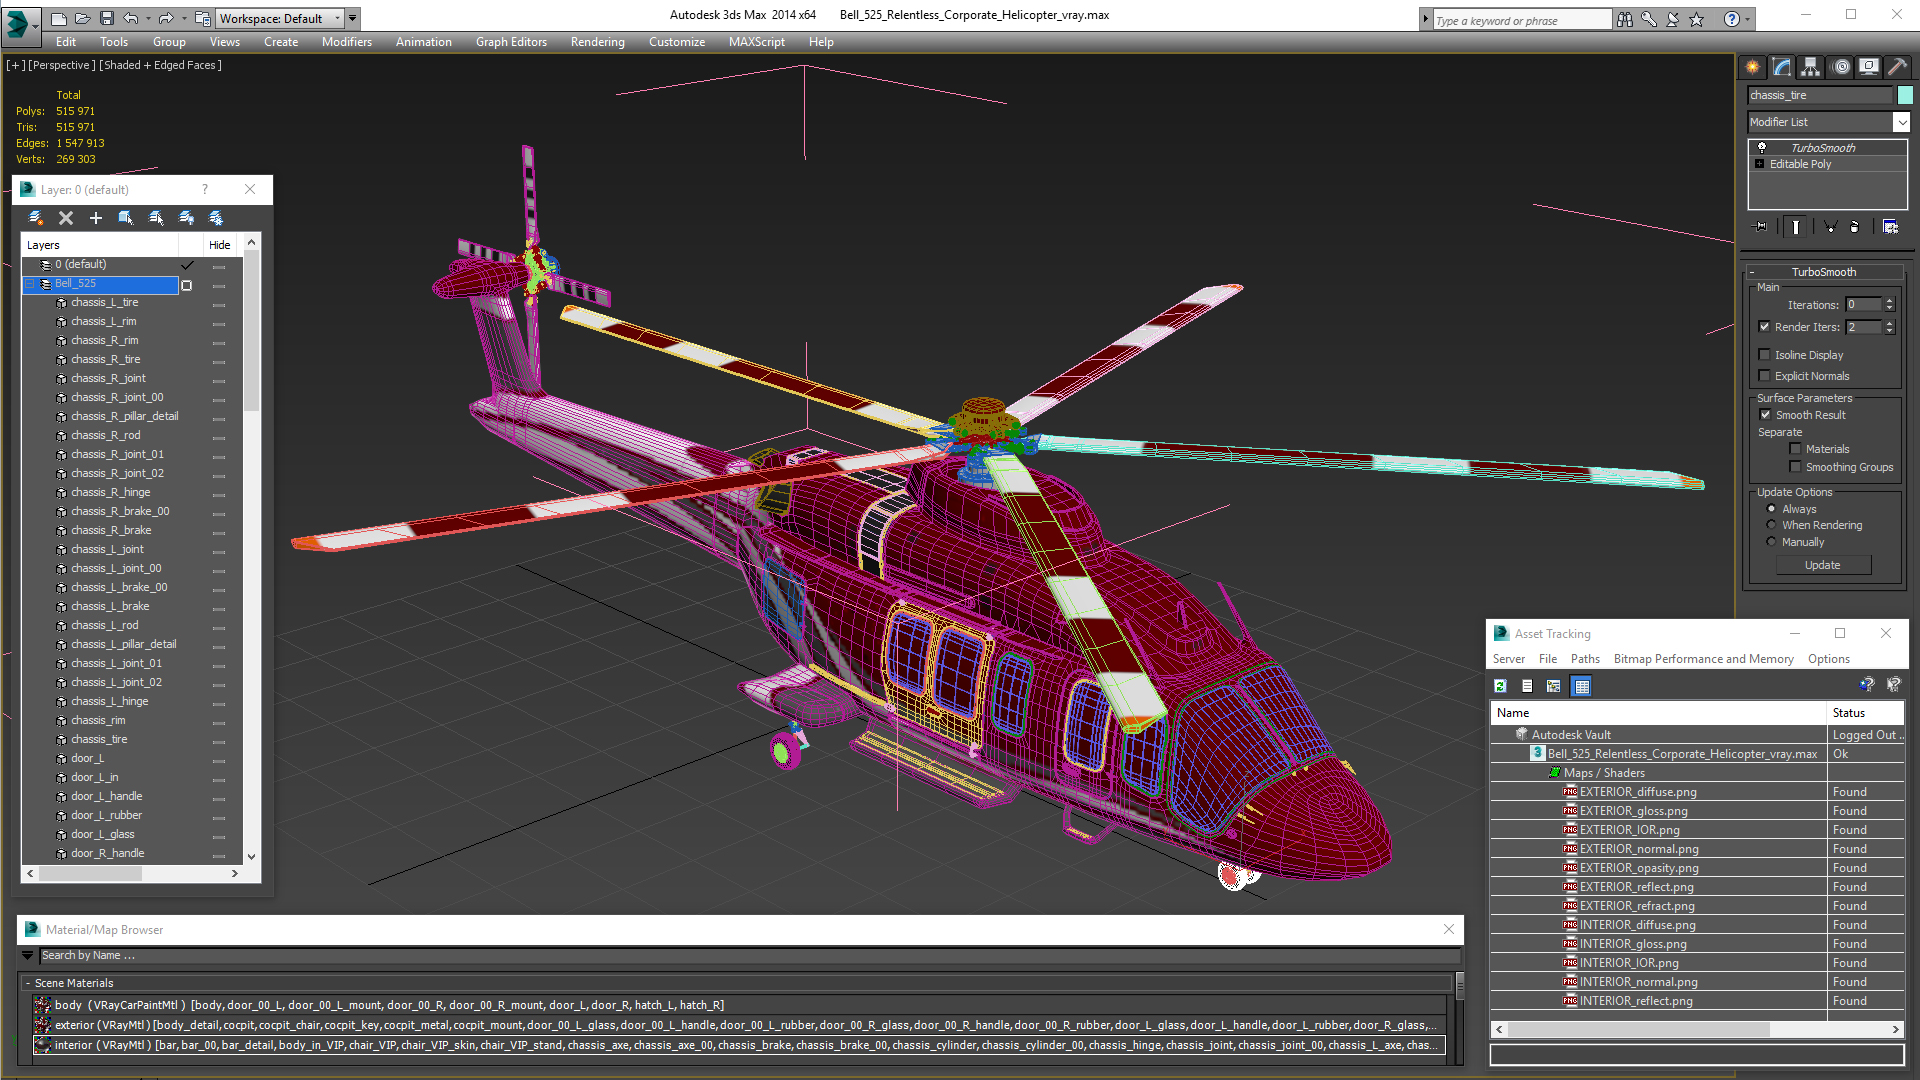Click Refresh icon in Asset Tracking
Image resolution: width=1920 pixels, height=1080 pixels.
[1500, 686]
